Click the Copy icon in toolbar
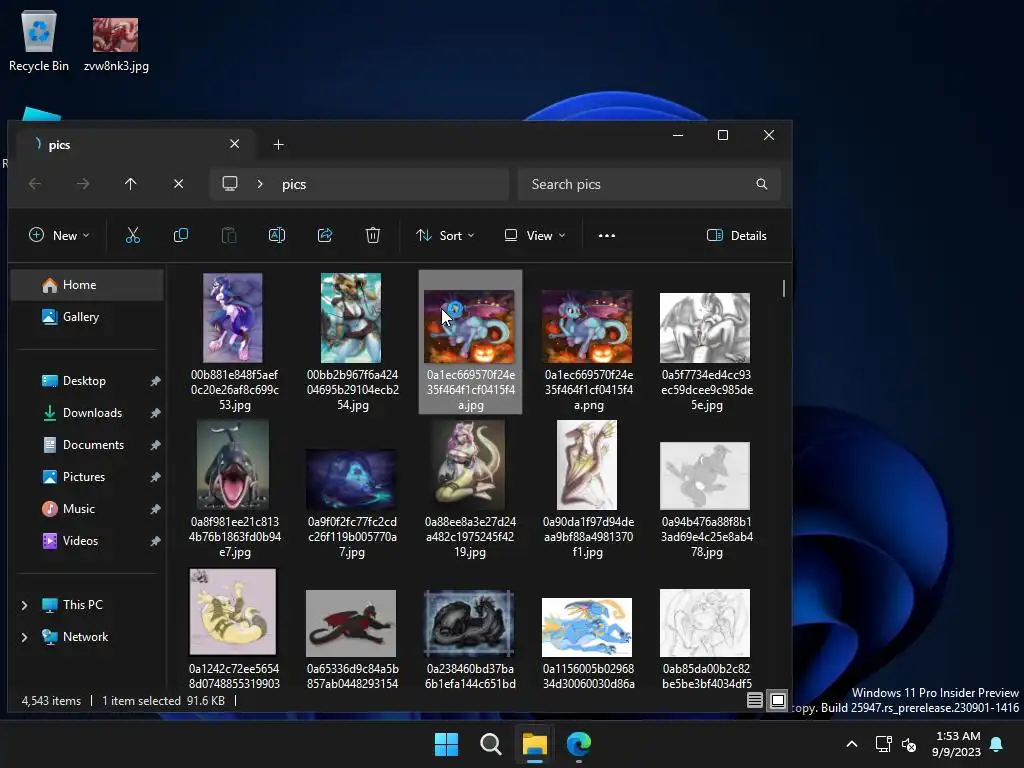This screenshot has width=1024, height=768. (x=181, y=235)
